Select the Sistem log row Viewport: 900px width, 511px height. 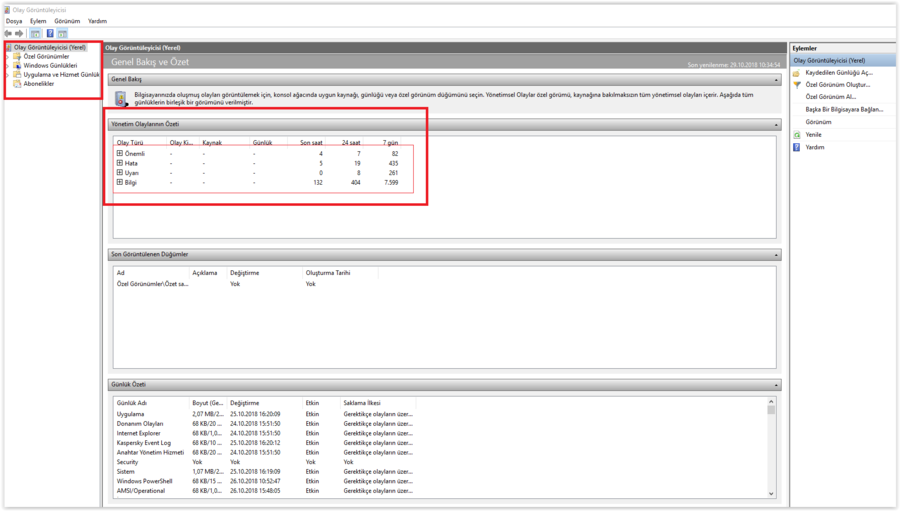(265, 472)
